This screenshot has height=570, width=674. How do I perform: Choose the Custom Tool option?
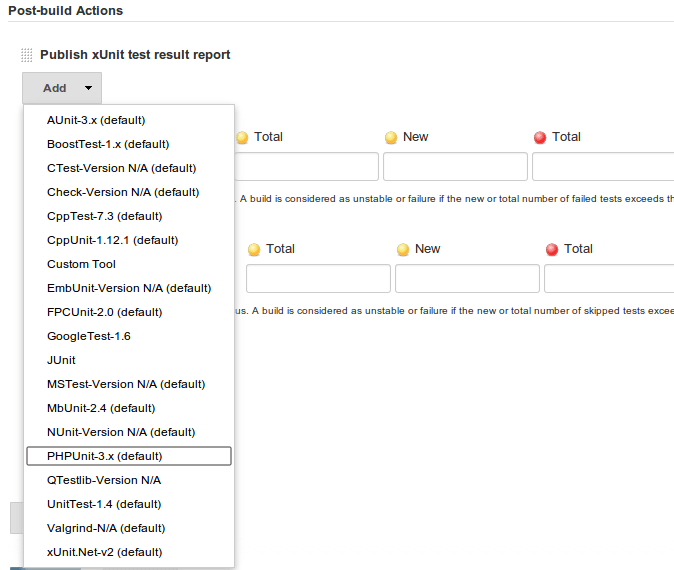click(129, 264)
